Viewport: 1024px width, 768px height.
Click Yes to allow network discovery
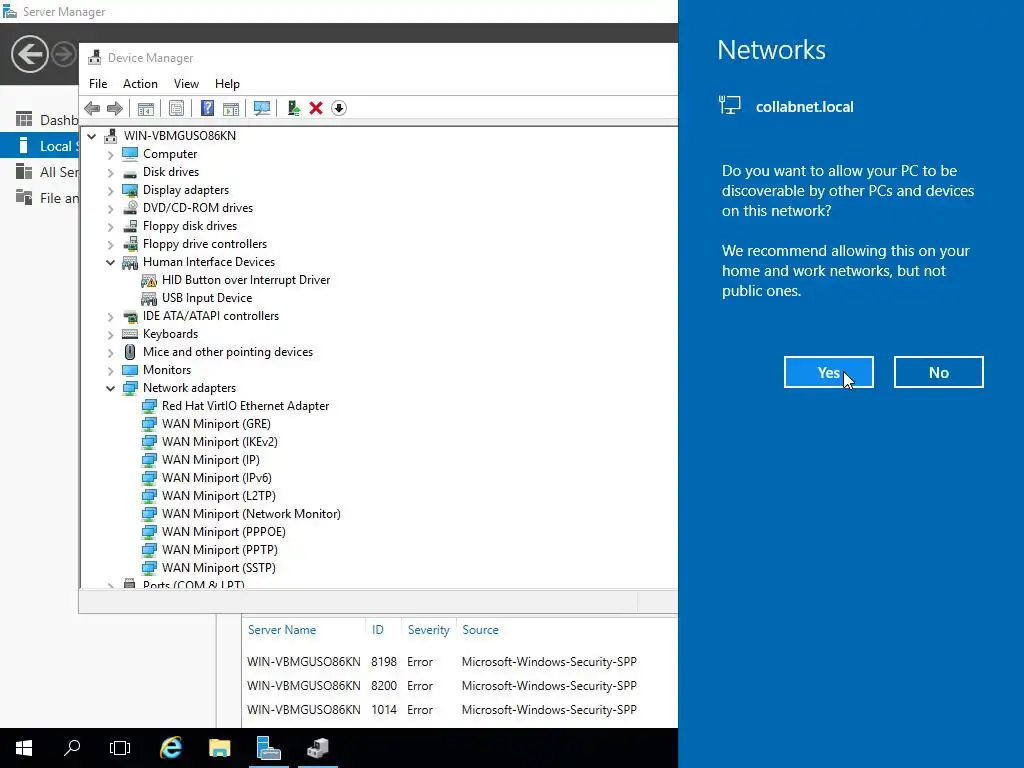828,372
